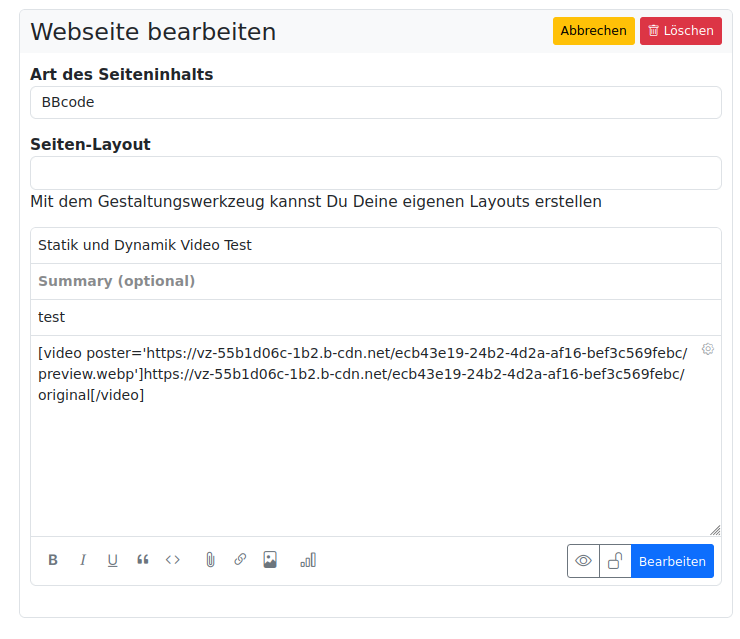Click the textarea resize handle

[715, 530]
